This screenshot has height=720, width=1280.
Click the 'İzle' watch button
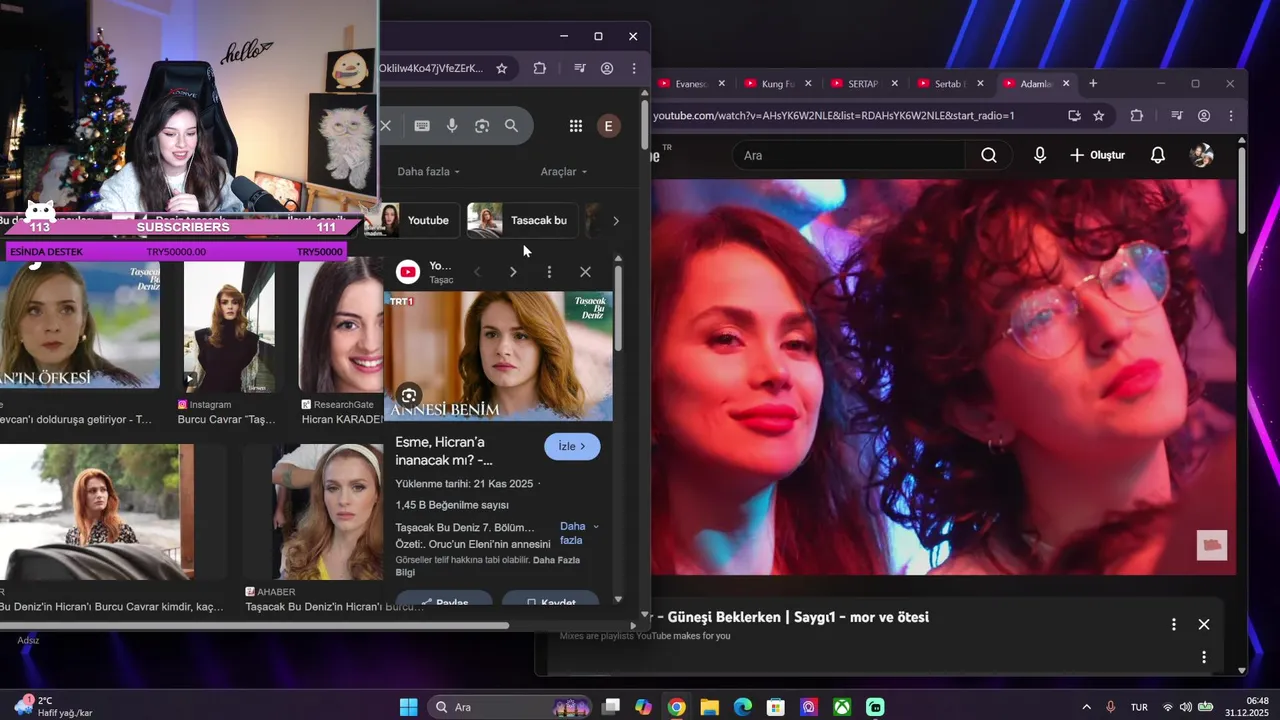coord(572,447)
